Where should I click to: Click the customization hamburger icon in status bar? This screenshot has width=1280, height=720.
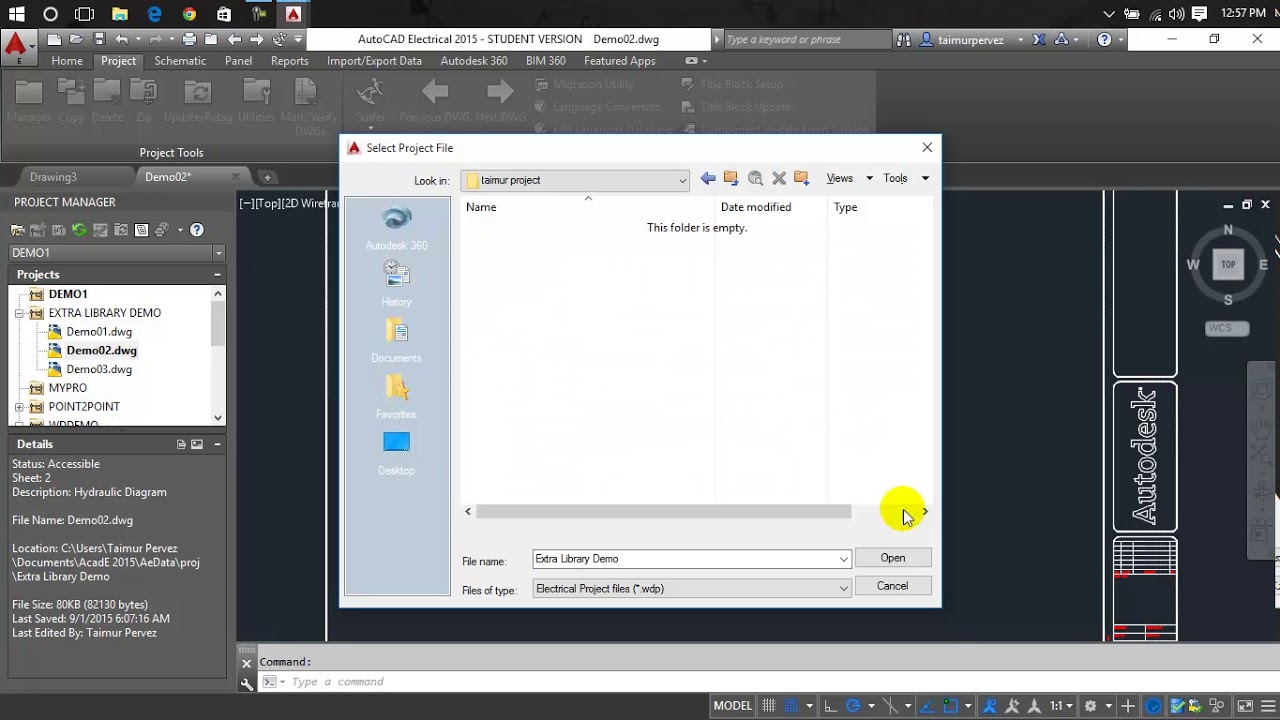point(1268,706)
